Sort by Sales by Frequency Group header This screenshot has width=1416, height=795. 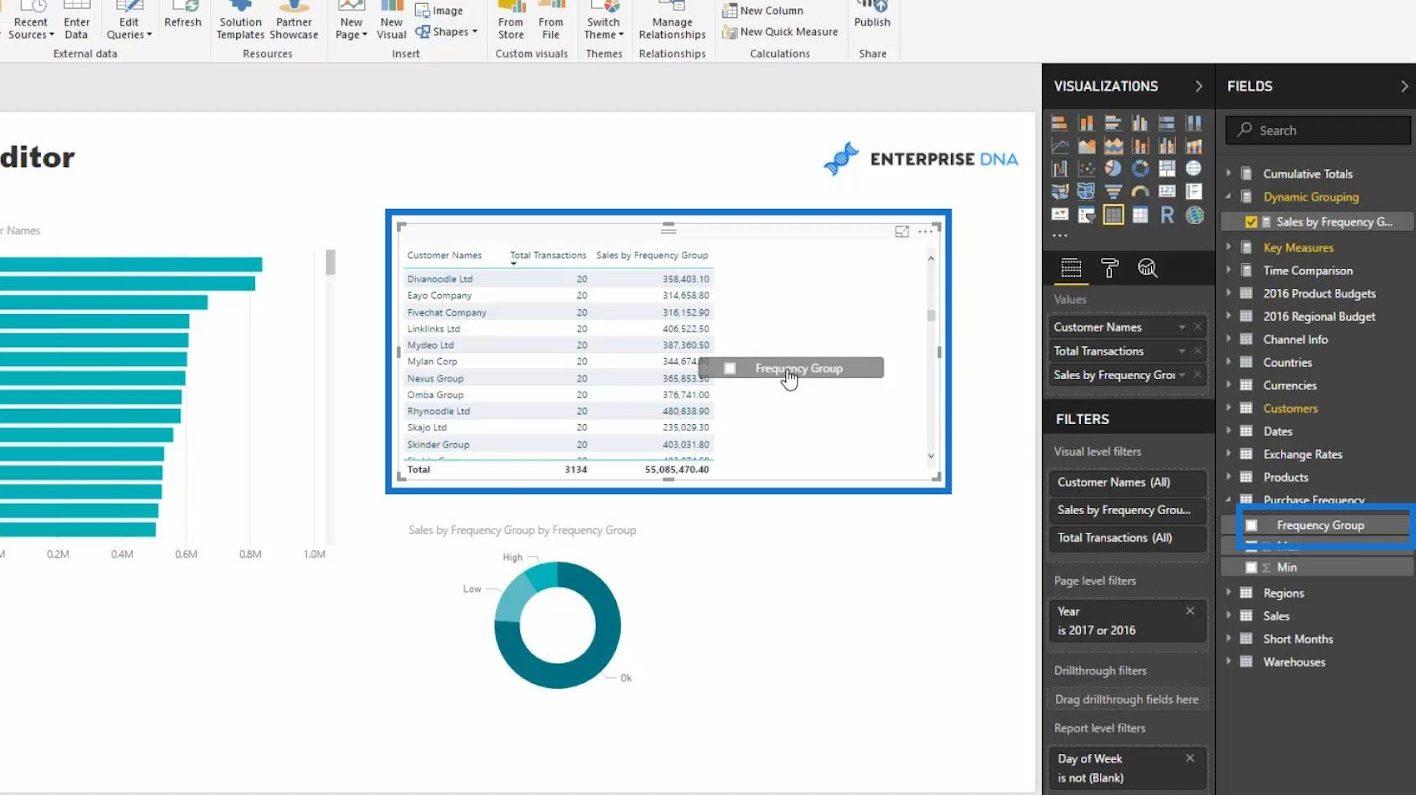pos(652,255)
